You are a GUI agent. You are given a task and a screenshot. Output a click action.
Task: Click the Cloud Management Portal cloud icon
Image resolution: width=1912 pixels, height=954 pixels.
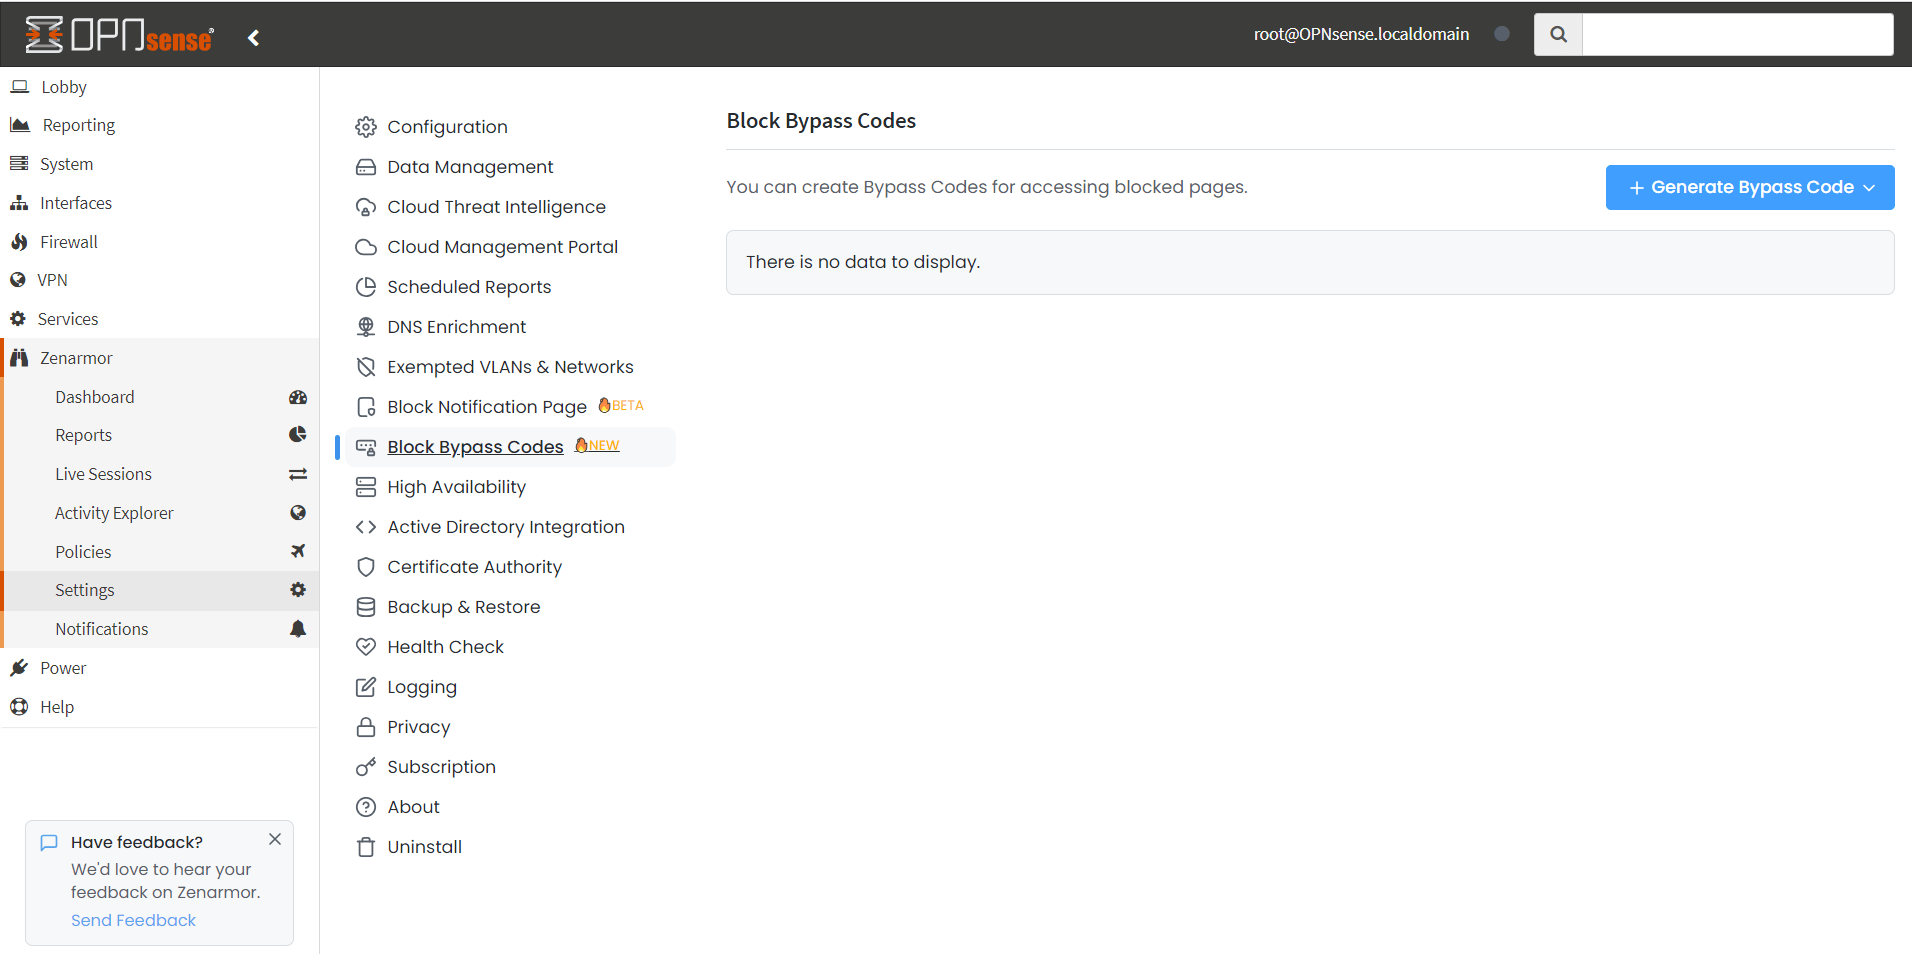coord(366,247)
